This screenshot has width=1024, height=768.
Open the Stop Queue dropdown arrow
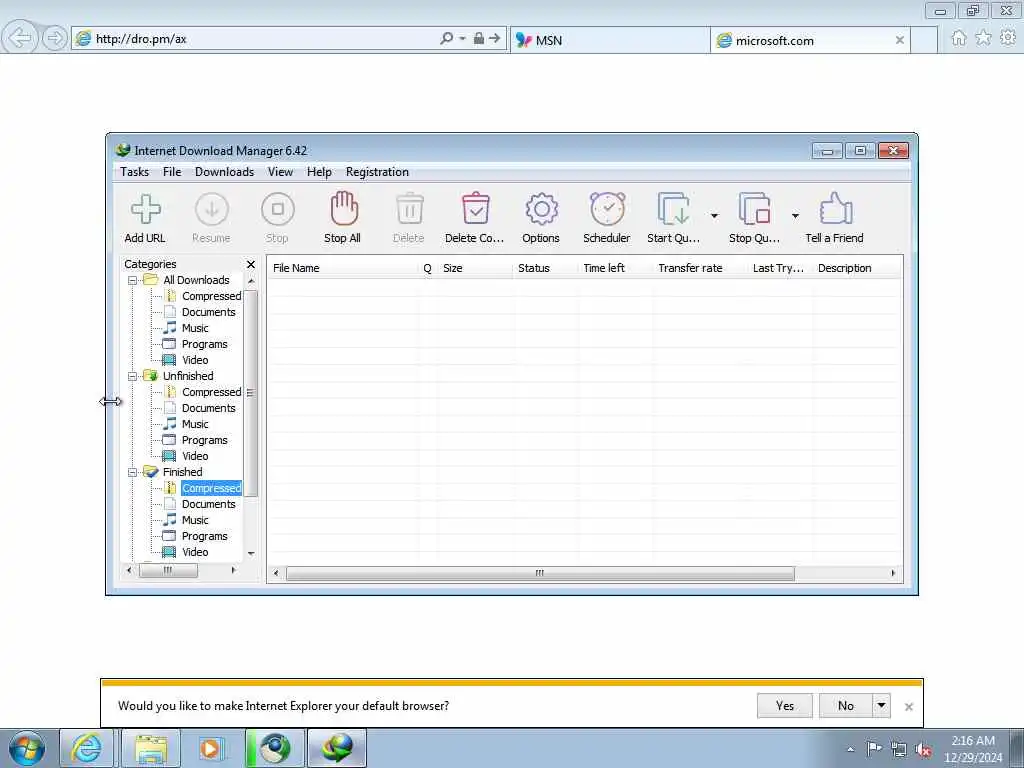pyautogui.click(x=795, y=216)
